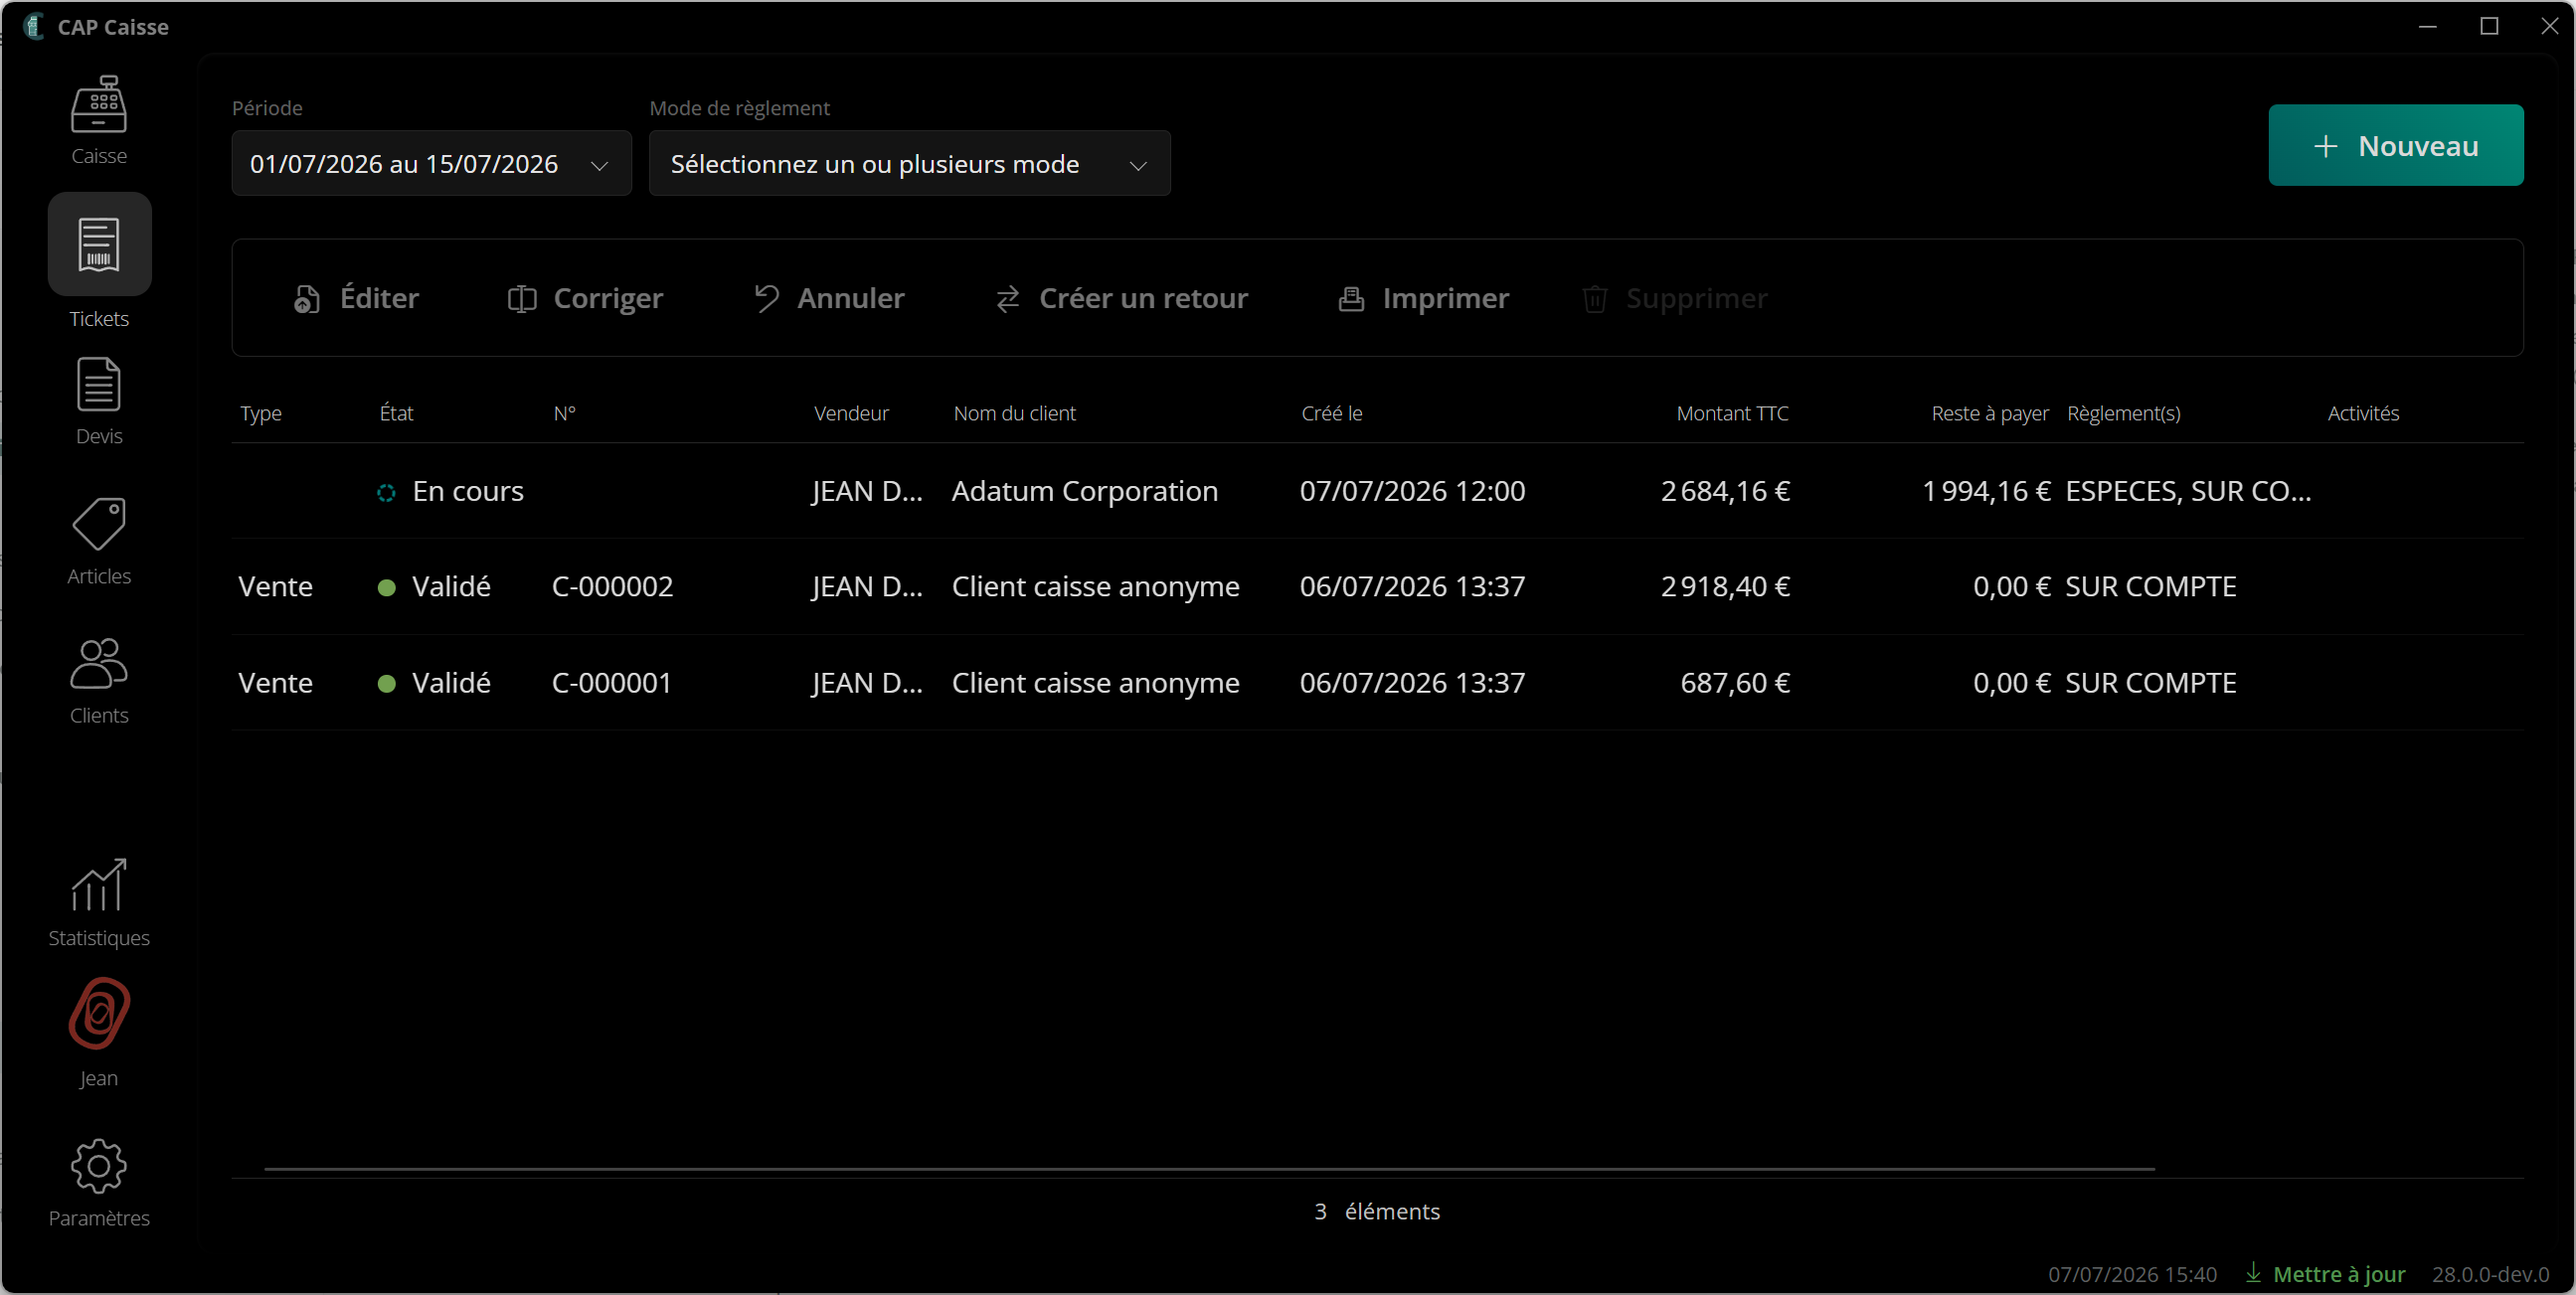Expand the Mode de règlement dropdown
The image size is (2576, 1295).
(909, 164)
